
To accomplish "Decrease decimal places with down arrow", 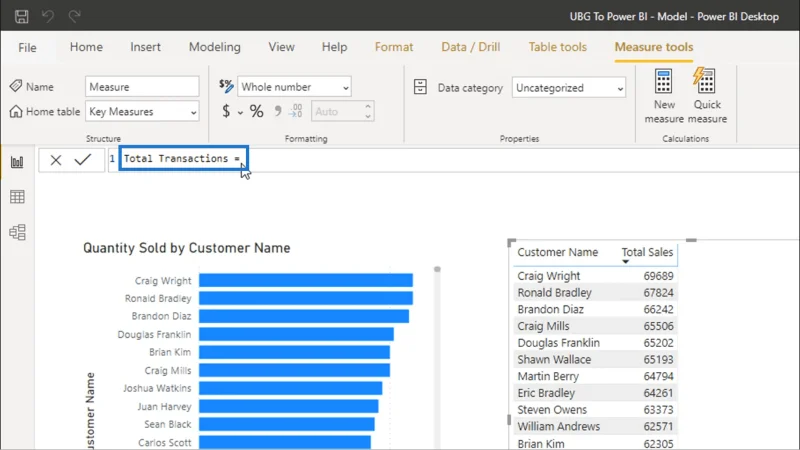I will [368, 116].
